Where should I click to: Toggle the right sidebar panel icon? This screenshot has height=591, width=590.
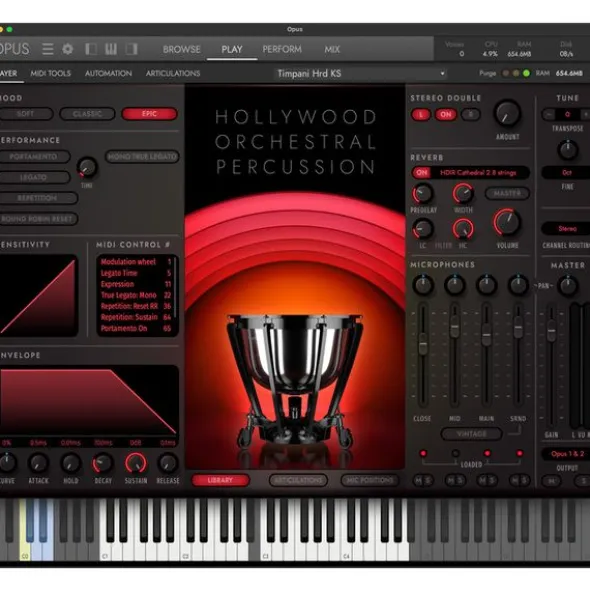[x=132, y=49]
